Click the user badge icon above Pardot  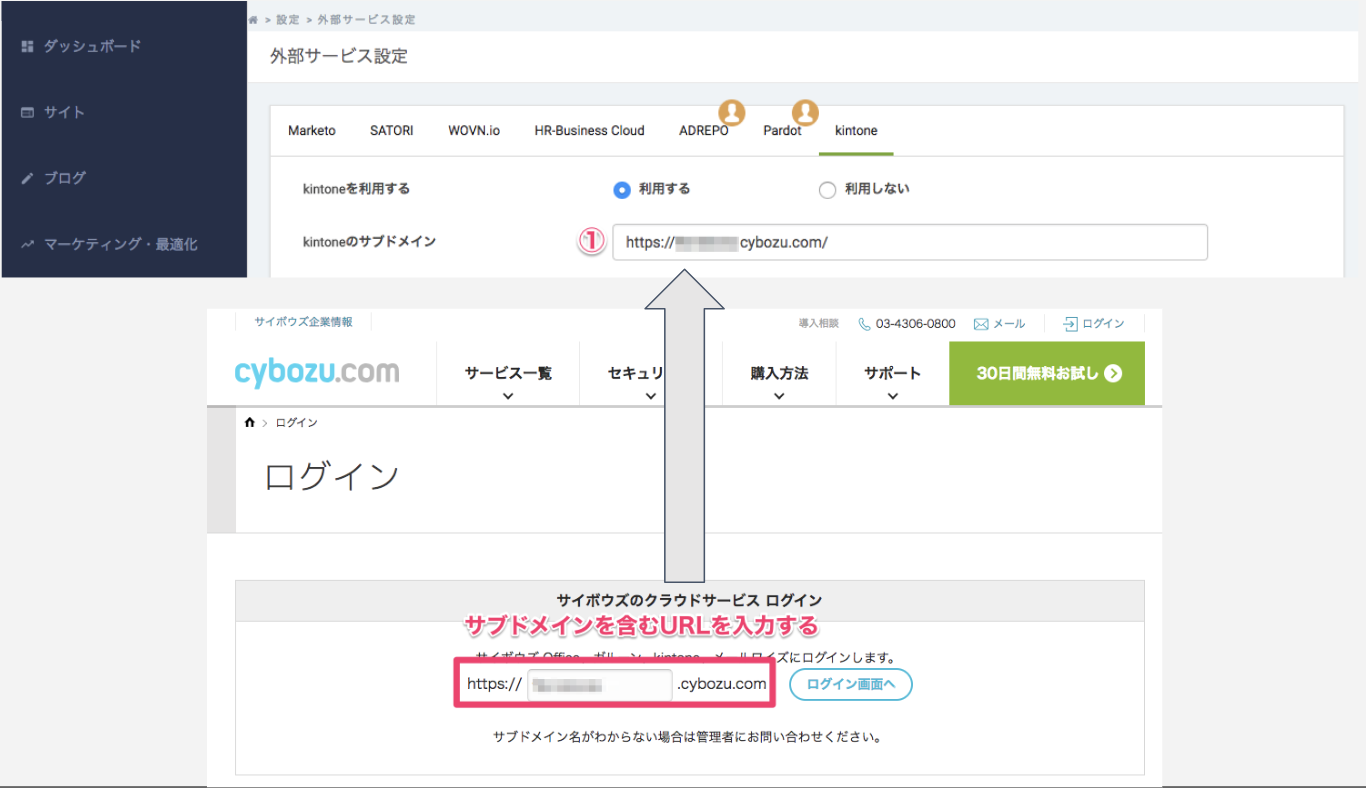coord(805,113)
